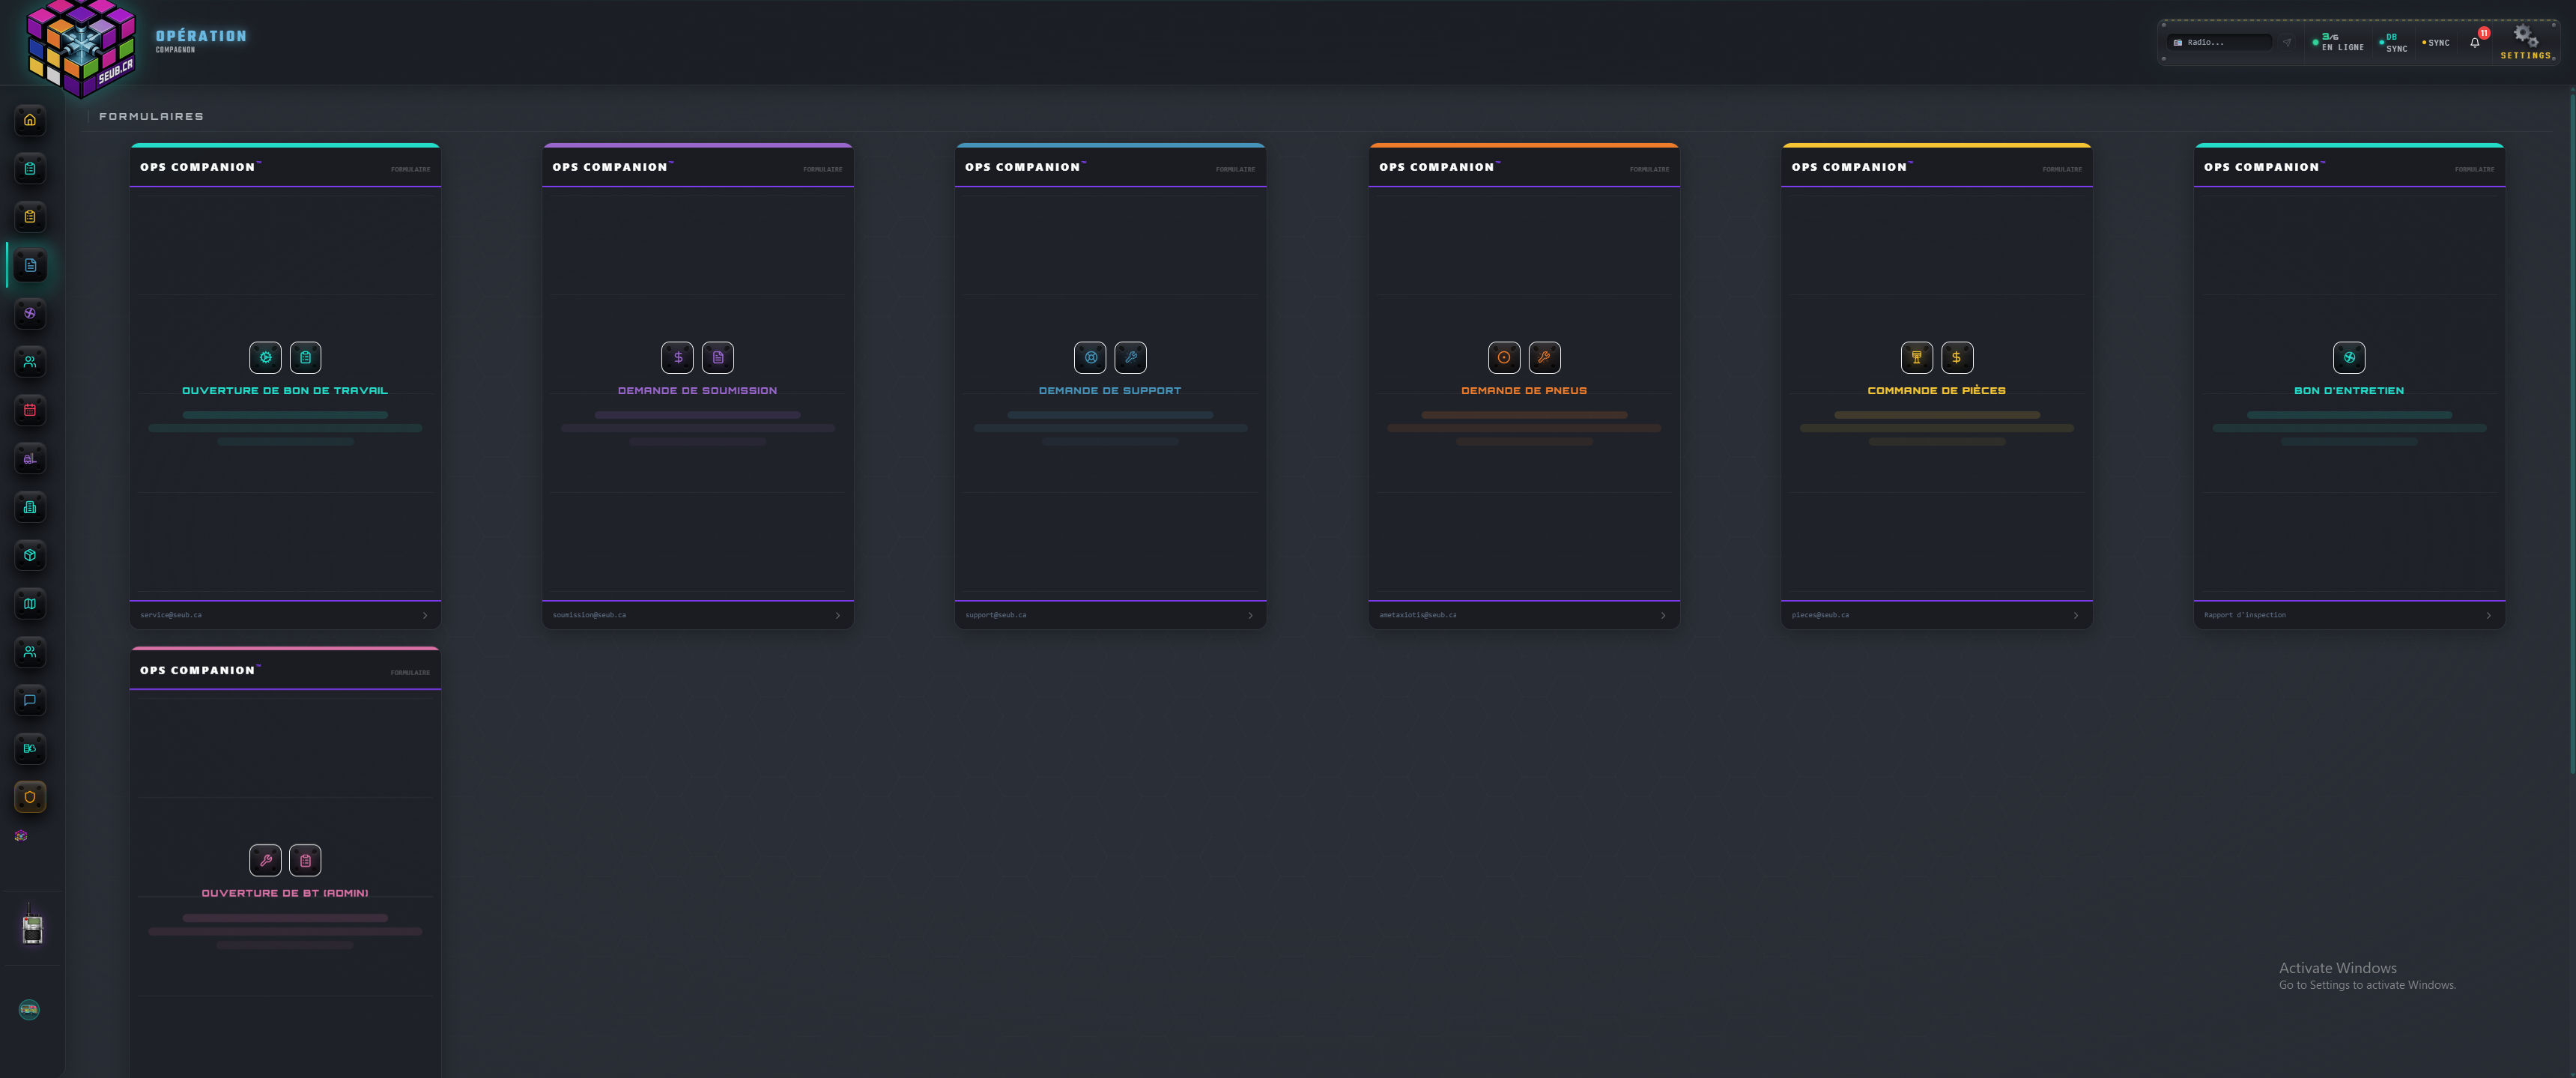
Task: Click the Radio... input field
Action: pos(2220,42)
